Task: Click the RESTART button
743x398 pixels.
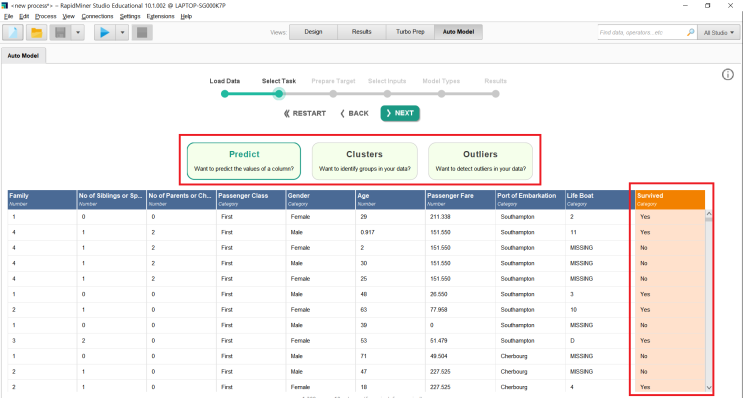Action: (x=305, y=113)
